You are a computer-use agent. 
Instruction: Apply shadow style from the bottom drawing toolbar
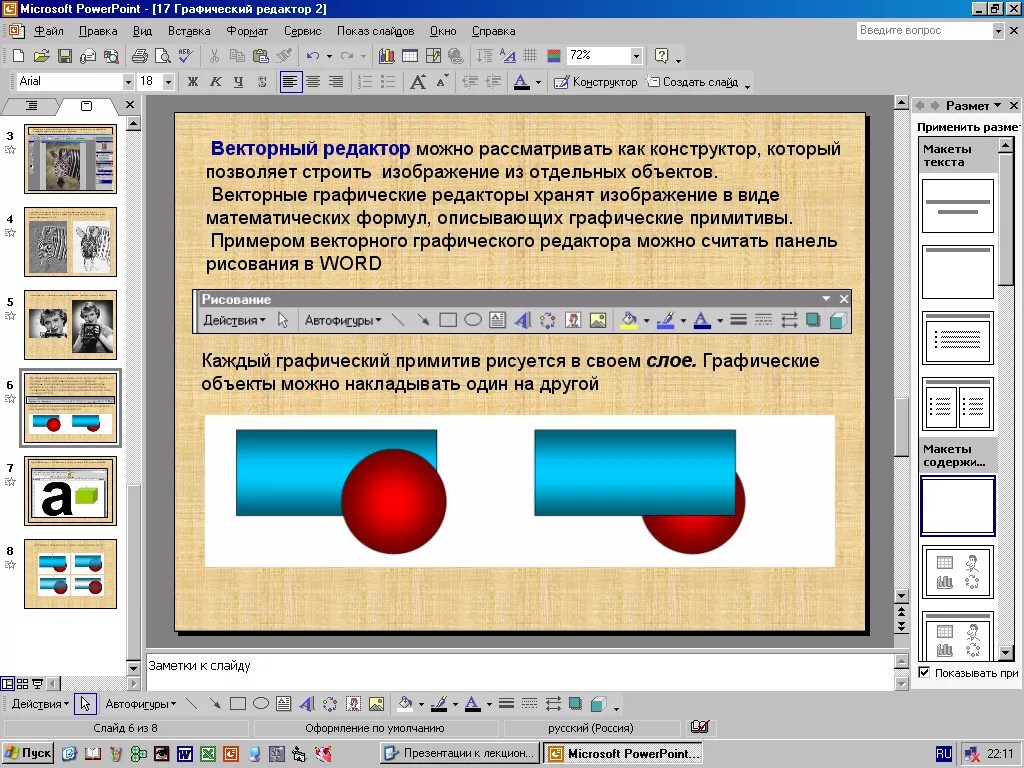click(x=575, y=703)
